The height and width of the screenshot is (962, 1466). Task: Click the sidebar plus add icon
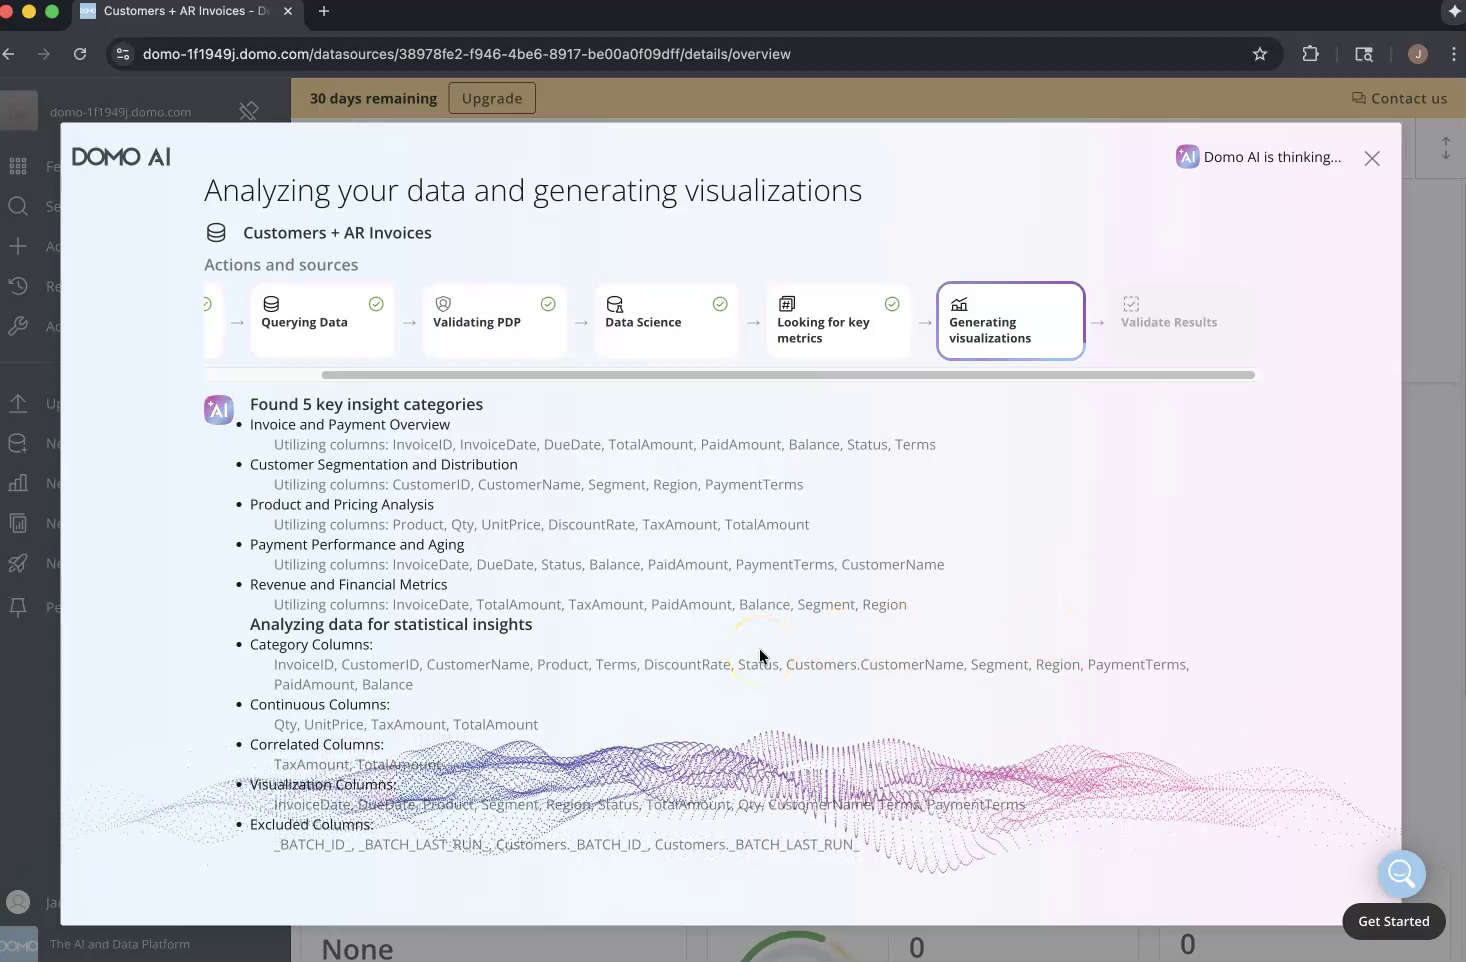pyautogui.click(x=18, y=246)
